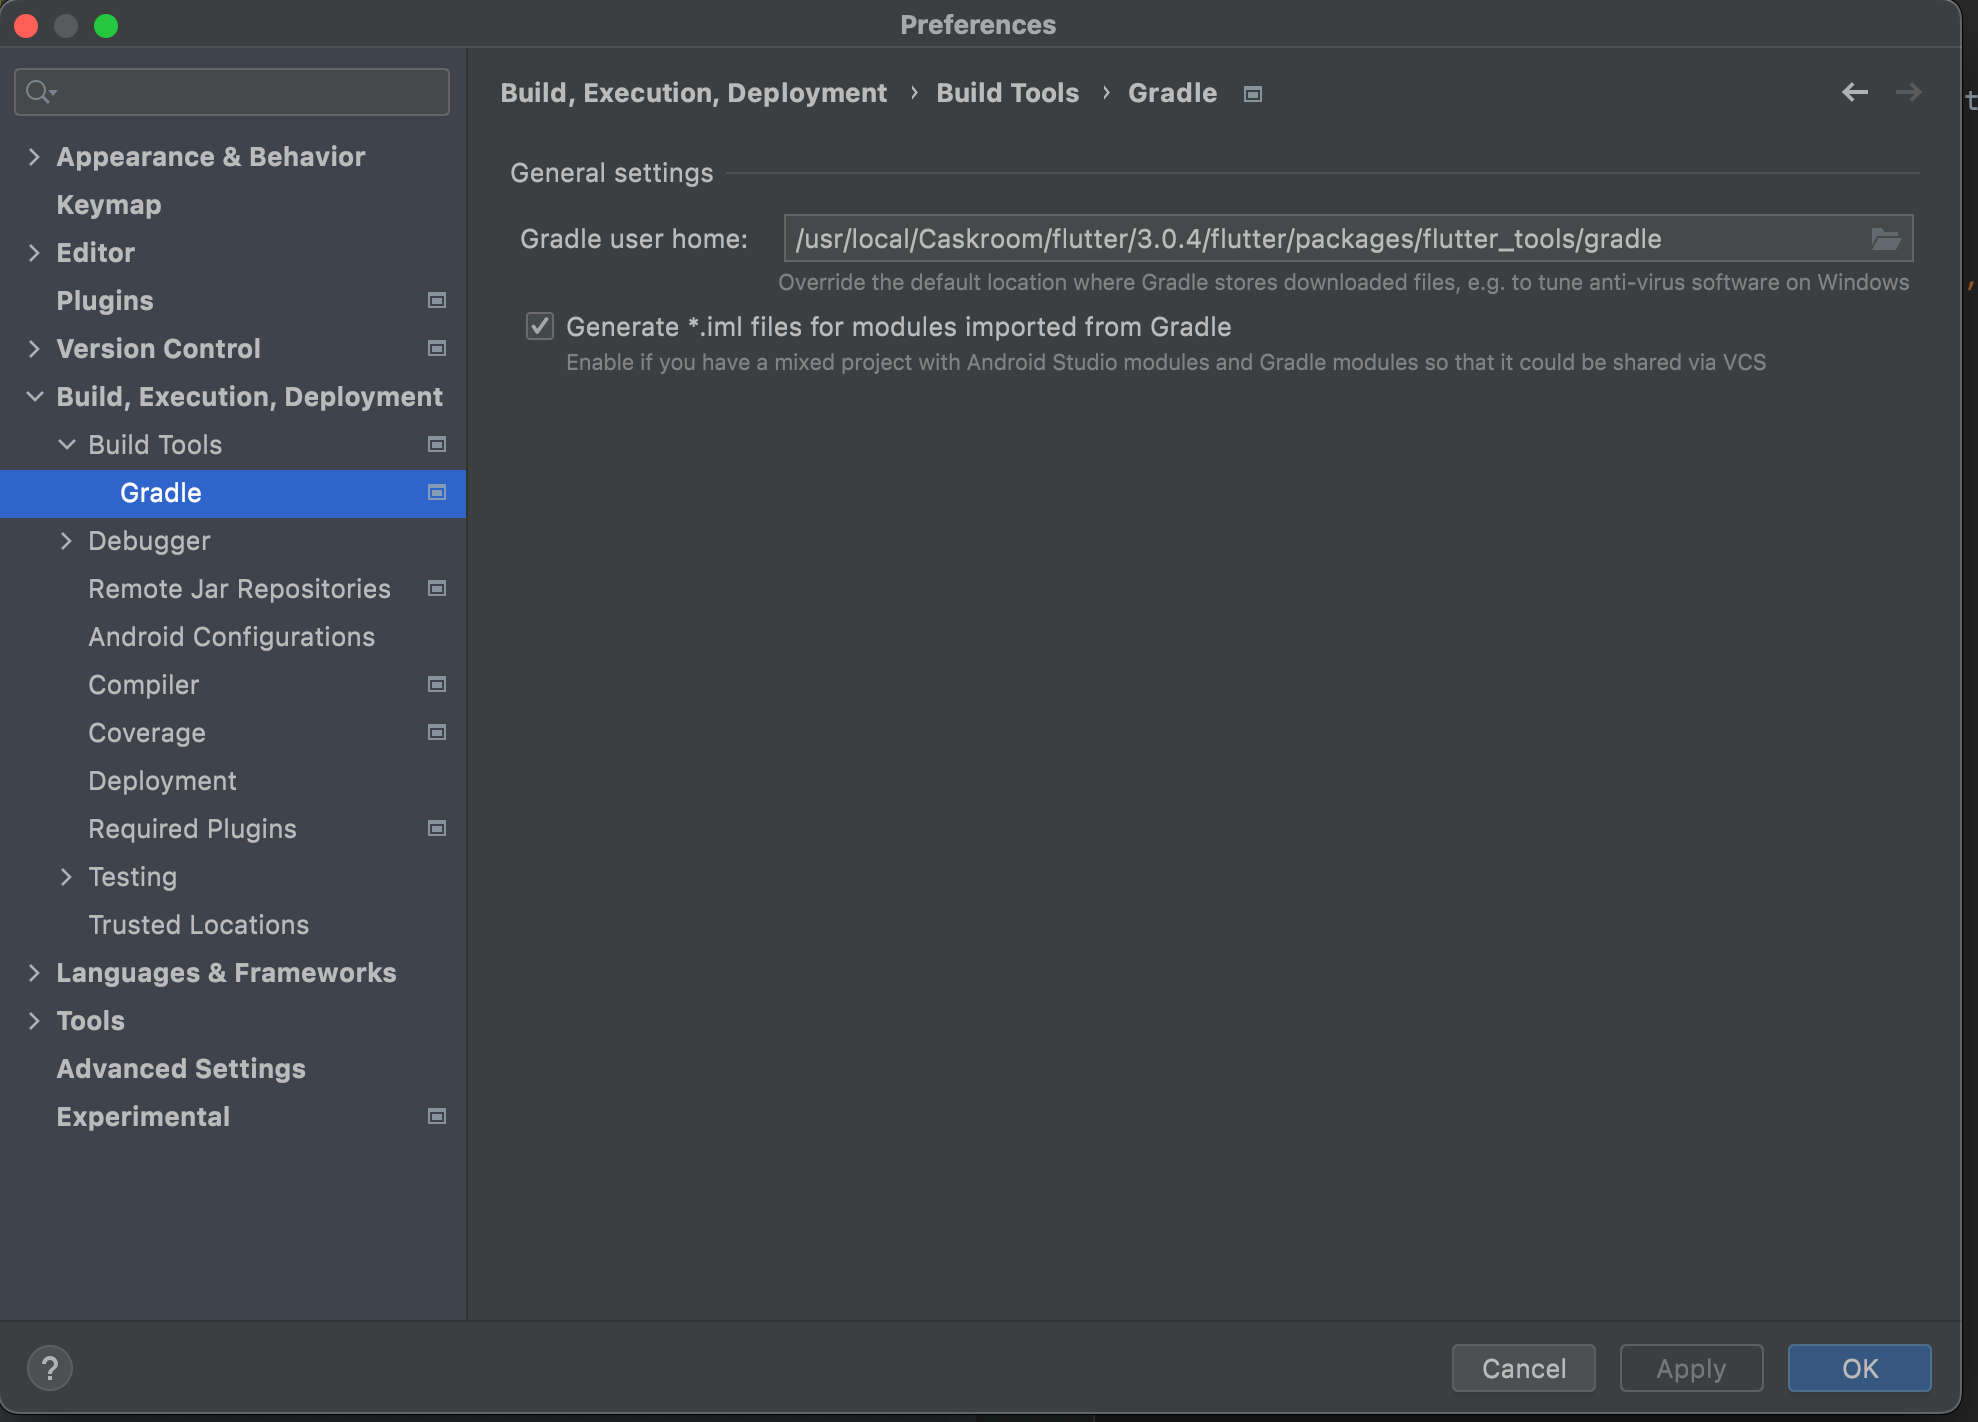Viewport: 1978px width, 1422px height.
Task: Click the help question mark icon
Action: (49, 1367)
